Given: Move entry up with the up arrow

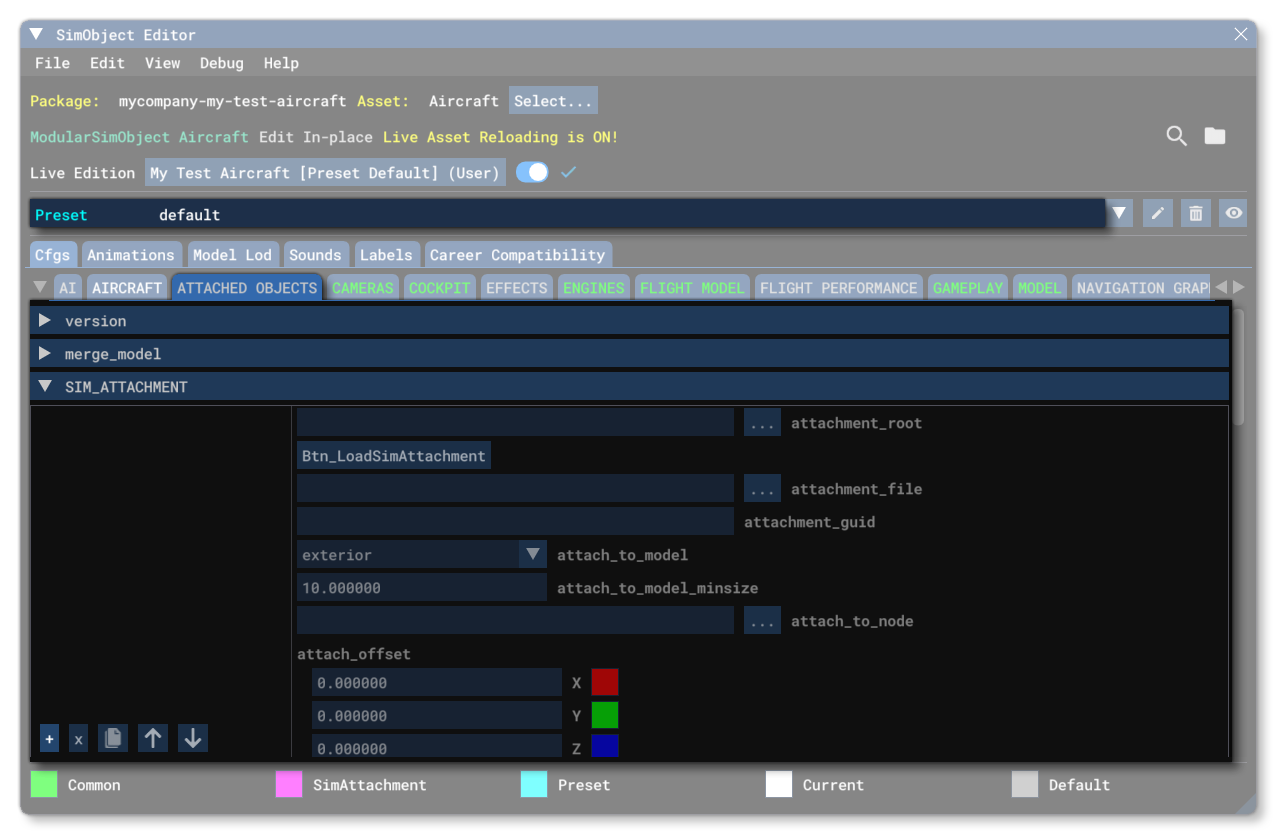Looking at the screenshot, I should 152,739.
